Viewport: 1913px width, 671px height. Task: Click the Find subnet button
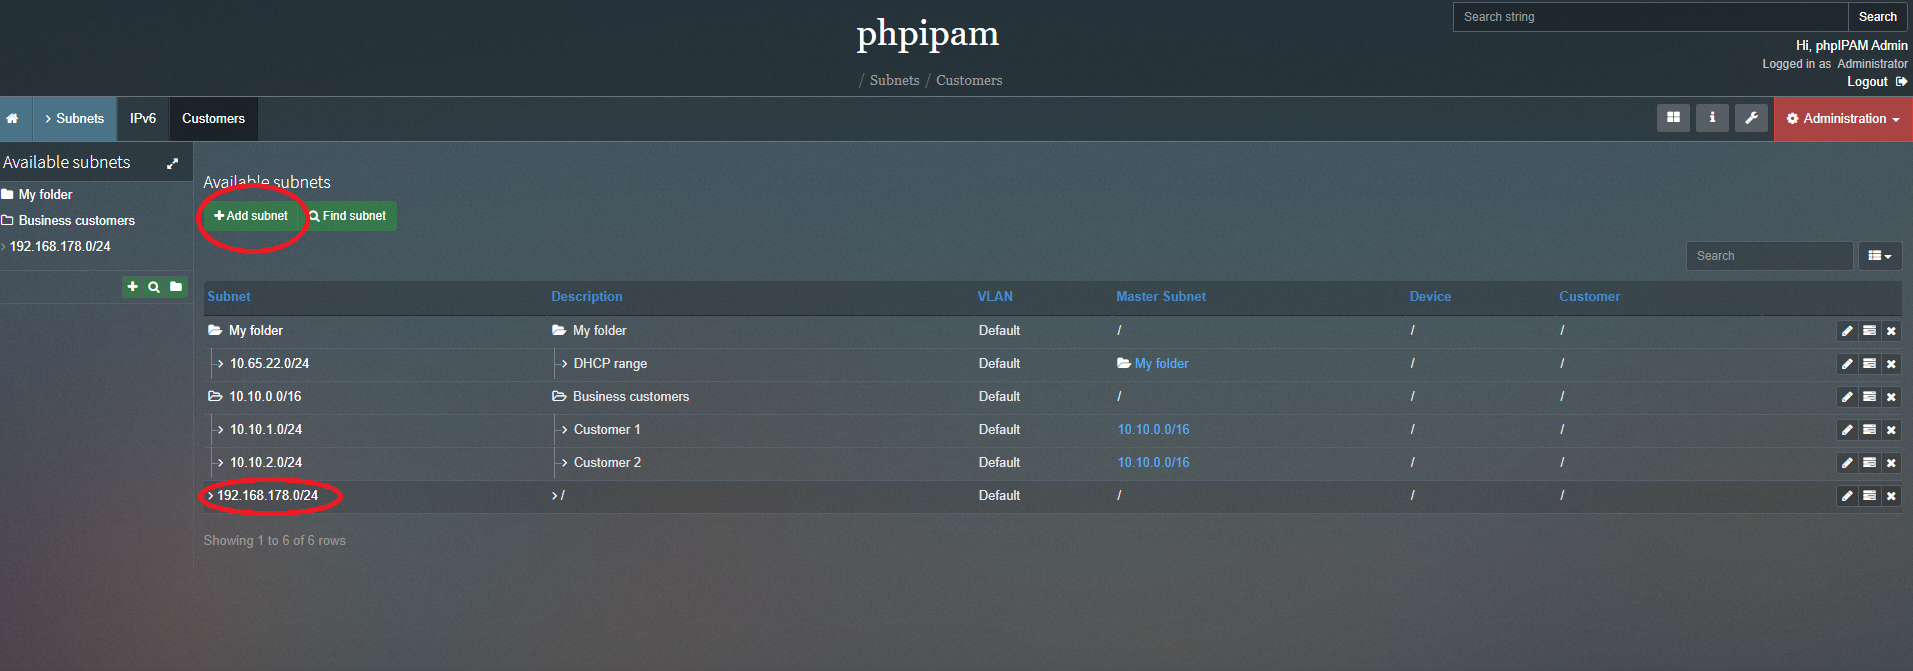[x=348, y=216]
